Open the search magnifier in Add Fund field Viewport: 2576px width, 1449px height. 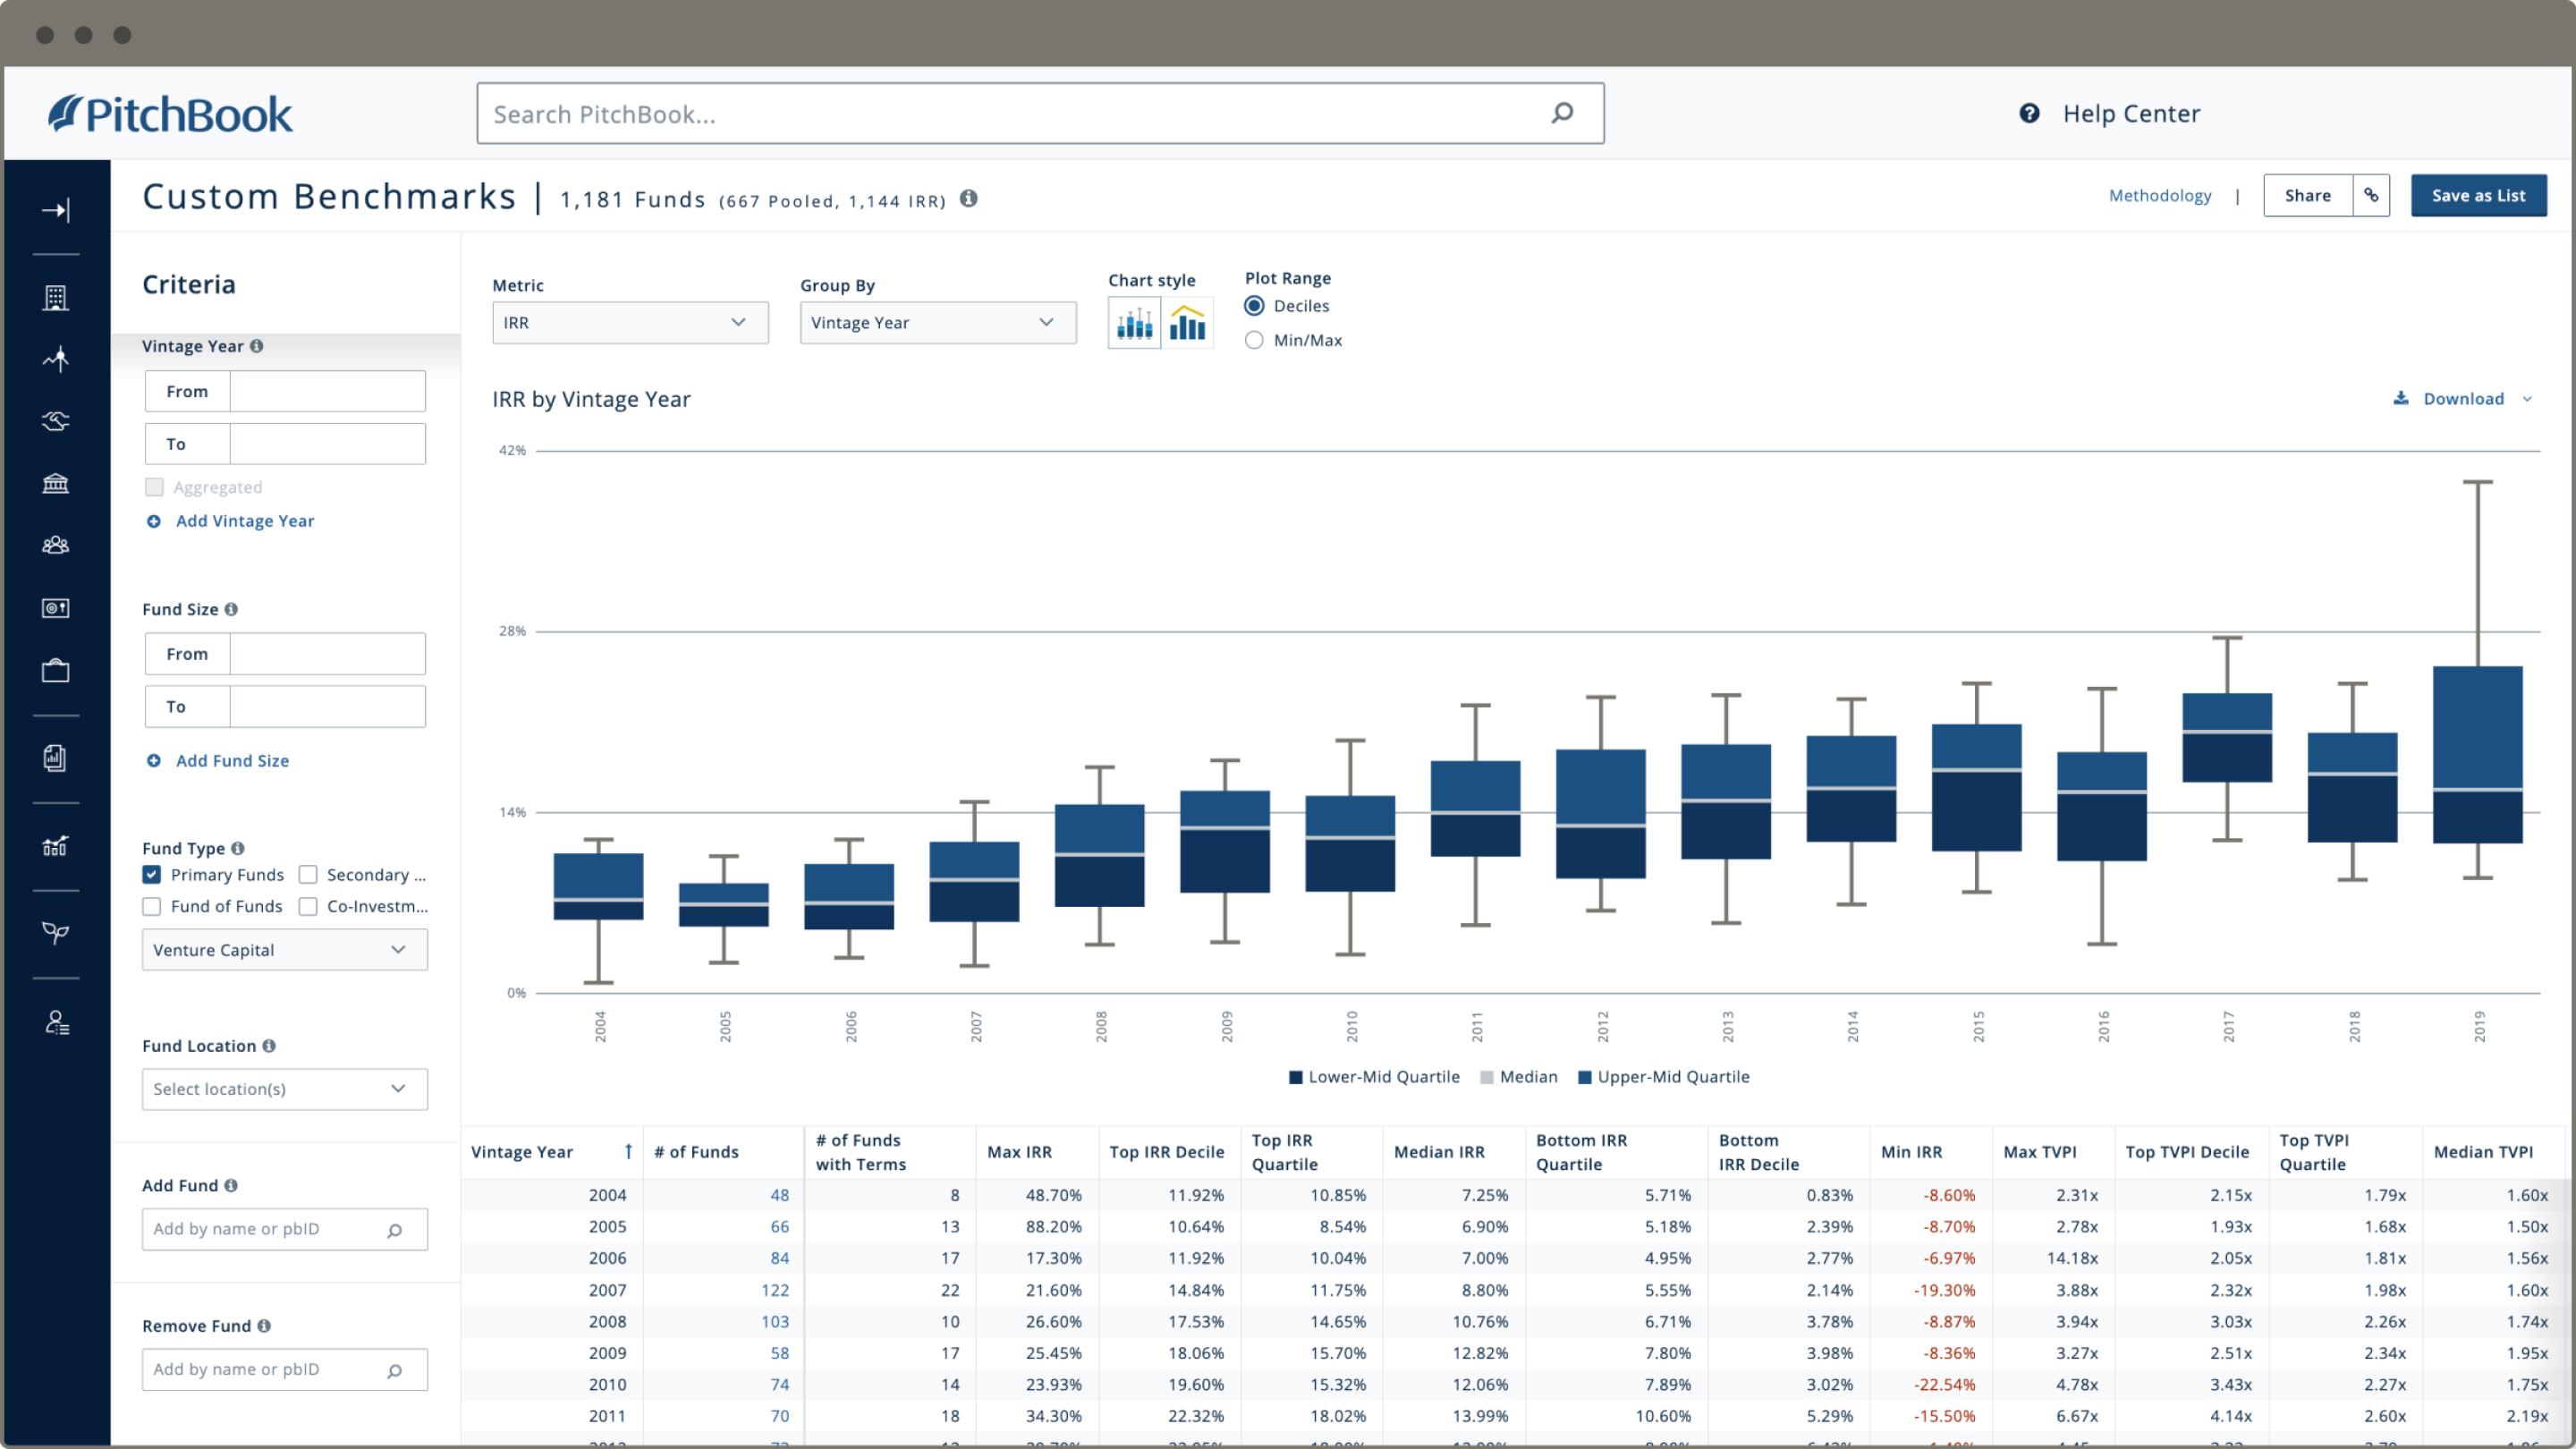[x=396, y=1229]
